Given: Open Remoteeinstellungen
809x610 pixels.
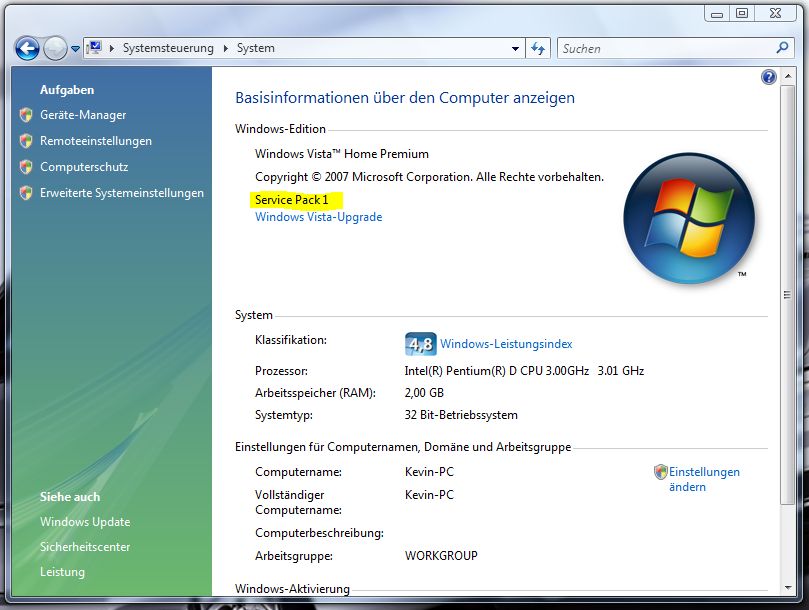Looking at the screenshot, I should pyautogui.click(x=96, y=141).
